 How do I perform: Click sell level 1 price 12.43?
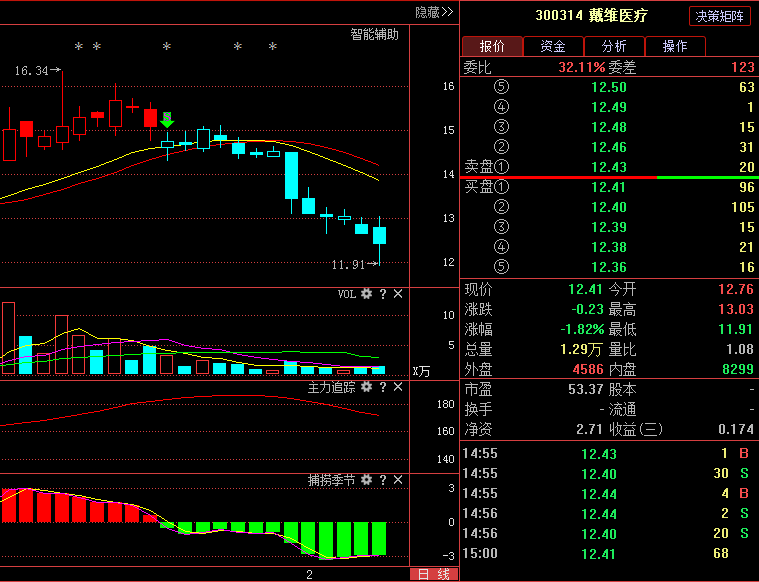[x=609, y=167]
